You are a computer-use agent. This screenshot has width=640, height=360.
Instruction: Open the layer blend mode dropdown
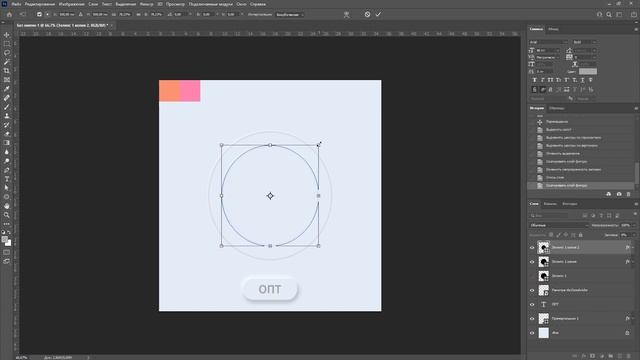[x=559, y=225]
